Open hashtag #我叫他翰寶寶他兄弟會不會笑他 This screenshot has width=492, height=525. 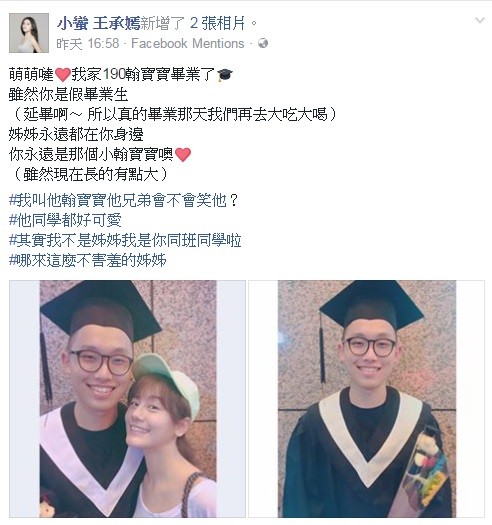(123, 201)
